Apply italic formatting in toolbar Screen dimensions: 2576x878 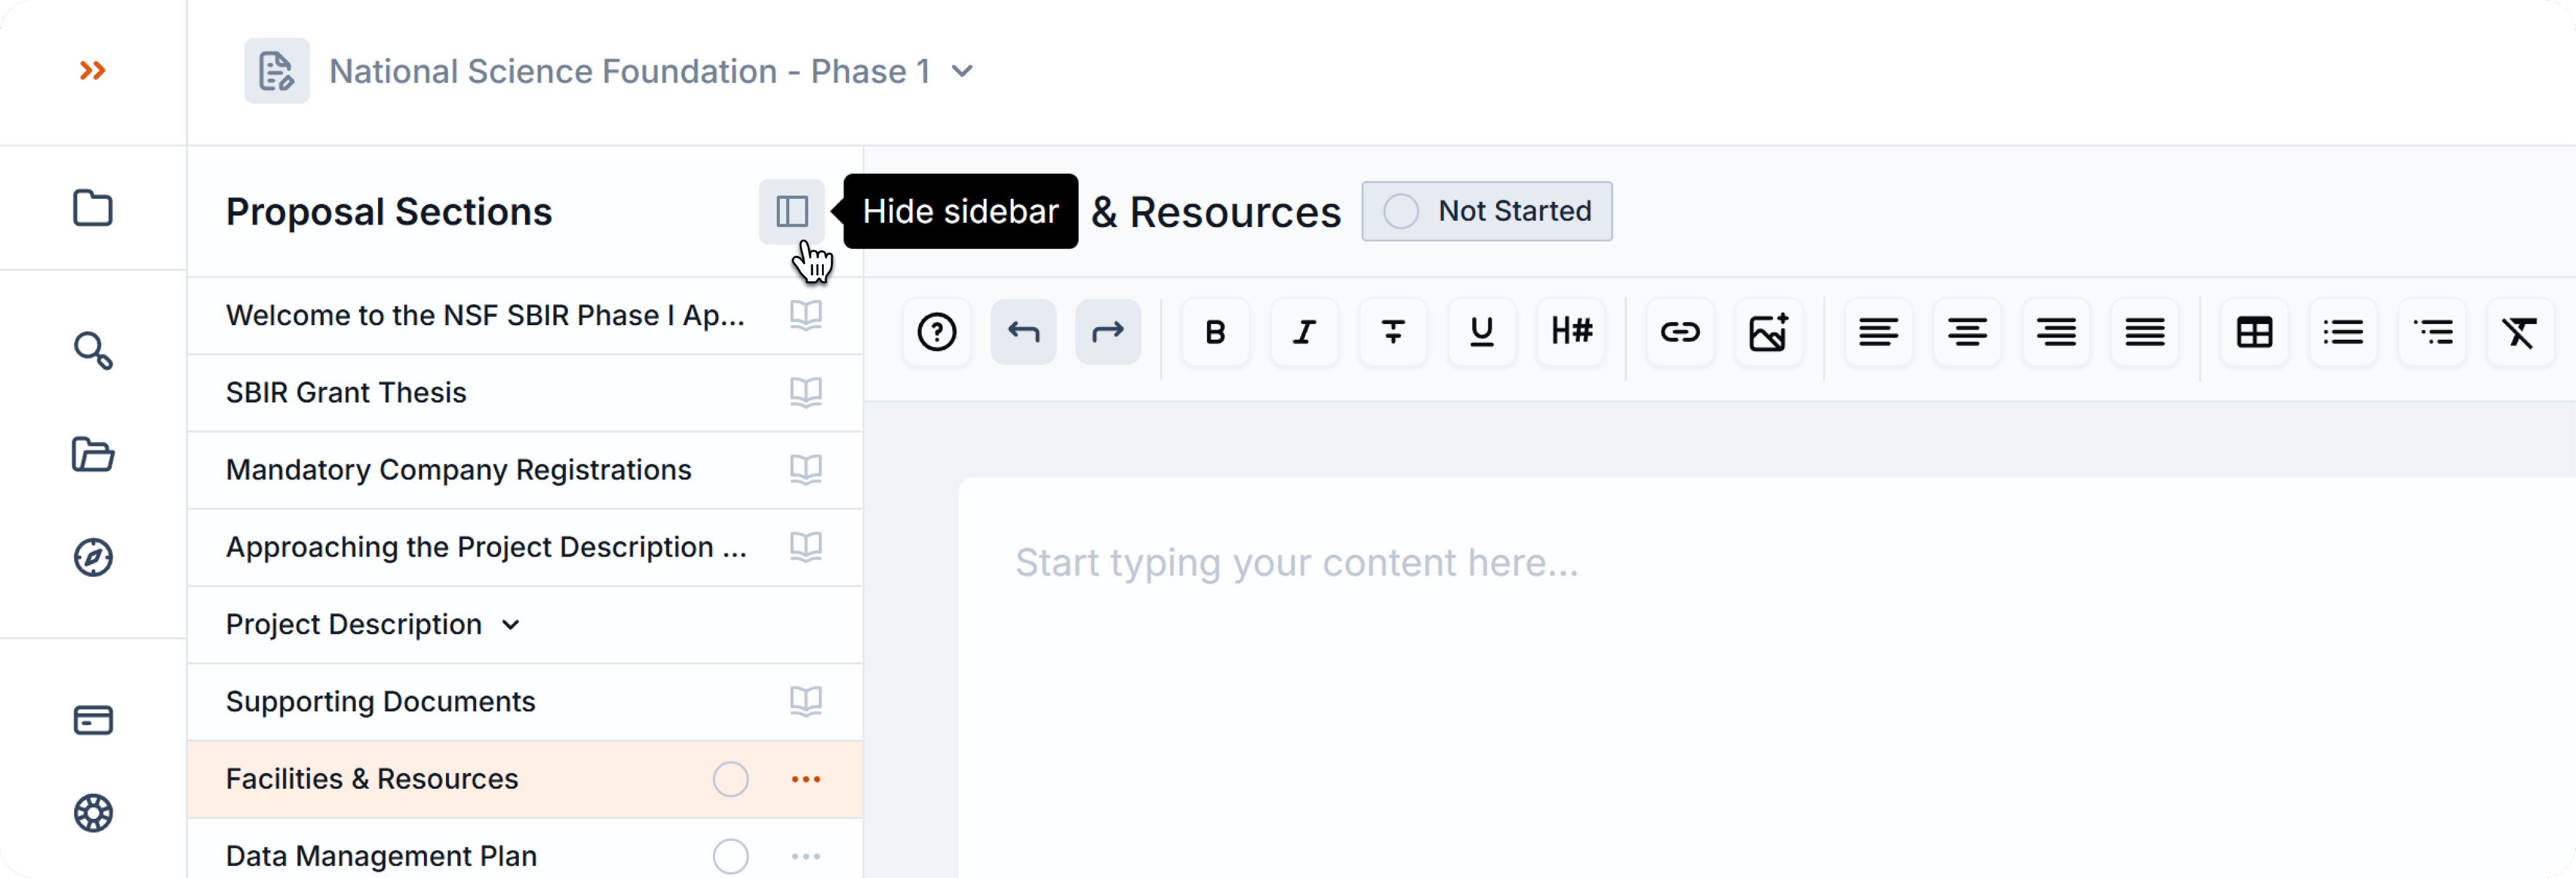(x=1304, y=332)
